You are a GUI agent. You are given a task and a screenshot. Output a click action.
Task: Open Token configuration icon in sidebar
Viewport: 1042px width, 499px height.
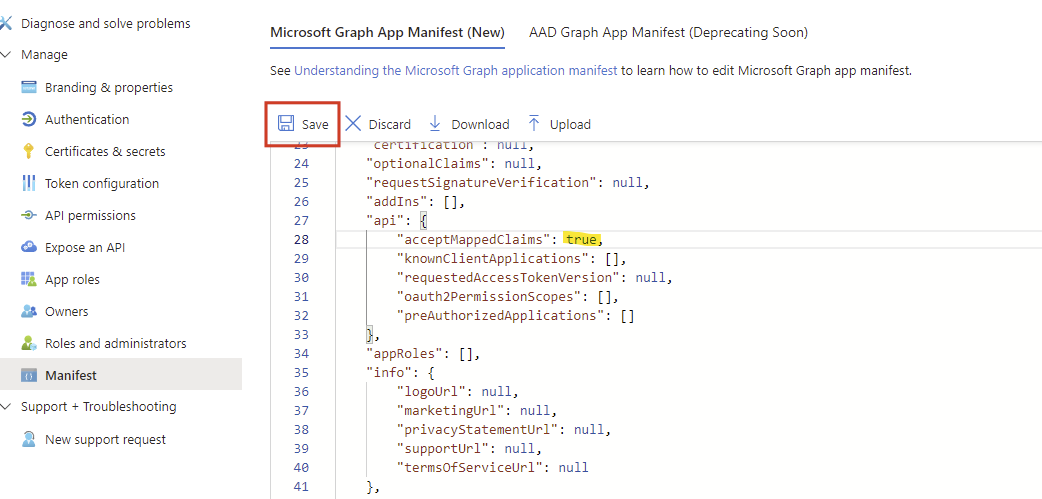point(28,183)
